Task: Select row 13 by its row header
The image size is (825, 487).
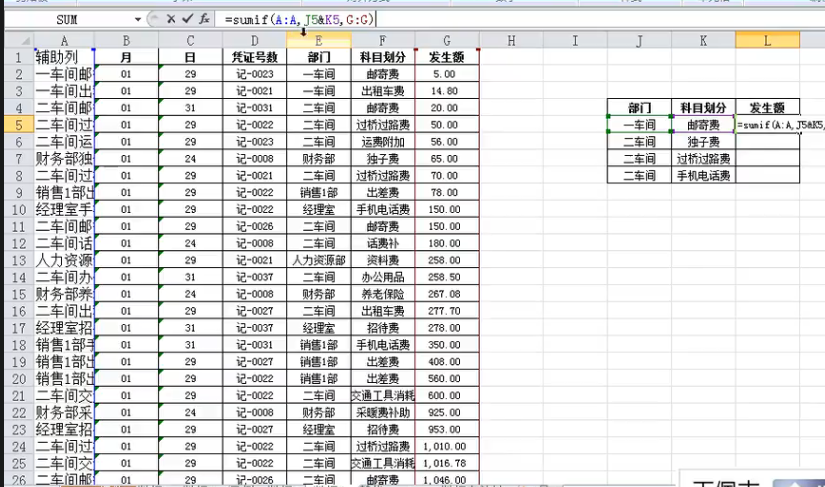Action: click(x=17, y=260)
